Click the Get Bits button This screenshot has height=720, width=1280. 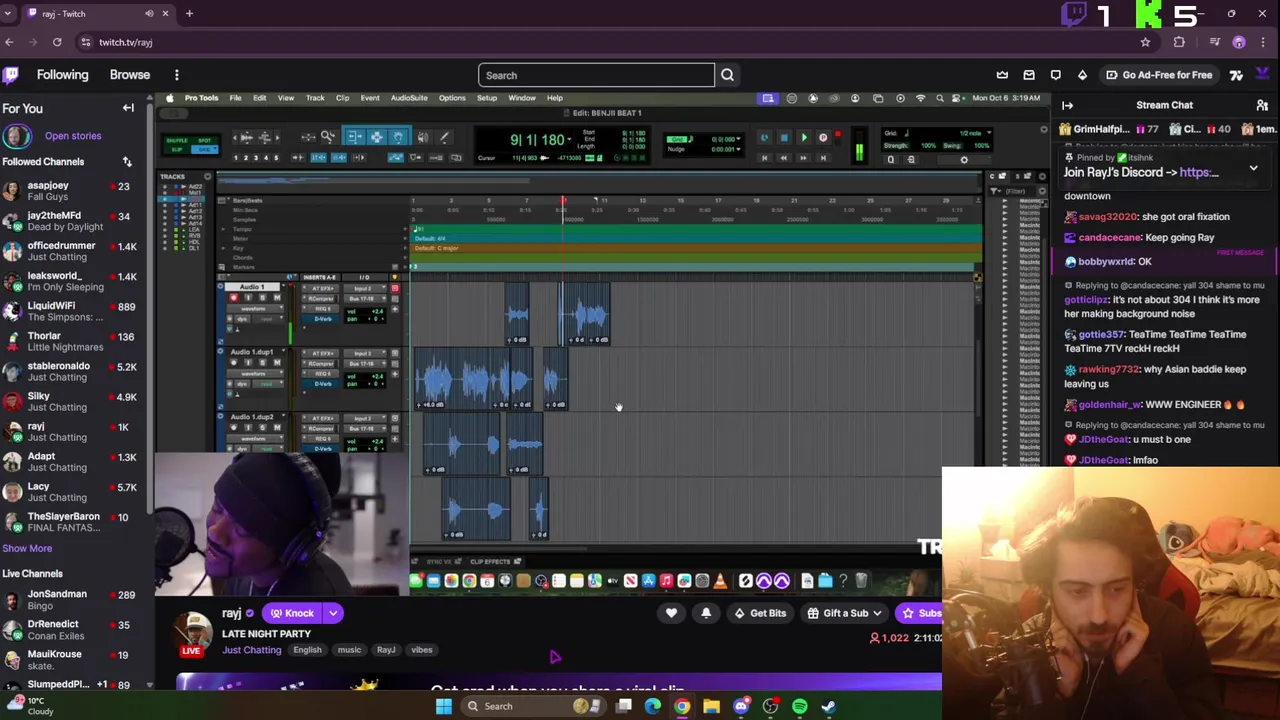pyautogui.click(x=760, y=613)
